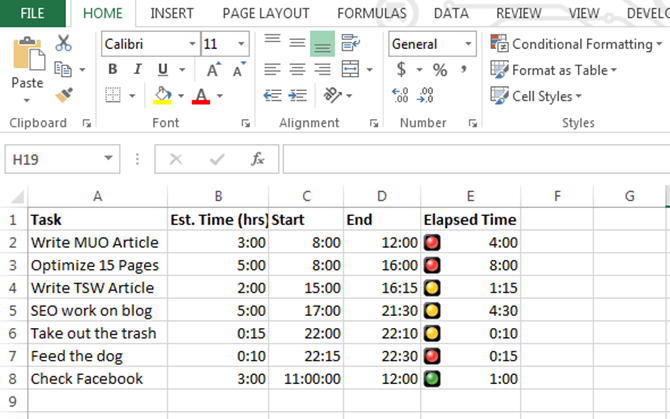
Task: Apply the yellow fill color swatch
Action: pyautogui.click(x=163, y=96)
